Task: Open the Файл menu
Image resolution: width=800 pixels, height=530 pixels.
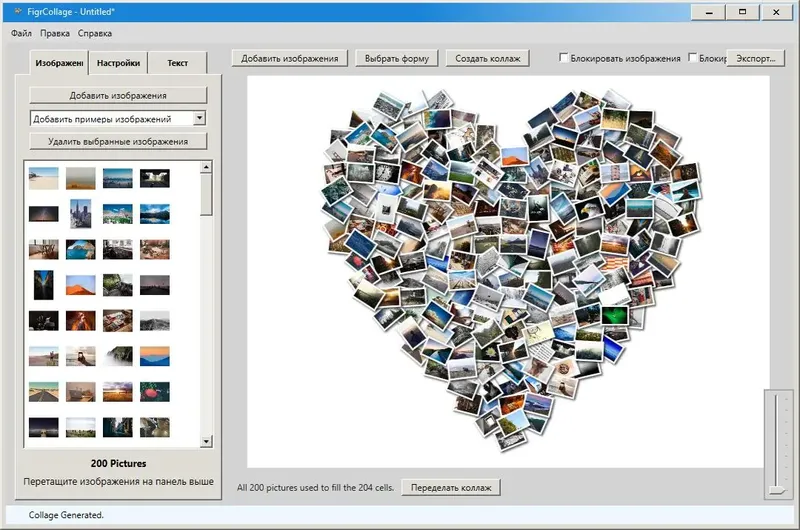Action: click(x=21, y=33)
